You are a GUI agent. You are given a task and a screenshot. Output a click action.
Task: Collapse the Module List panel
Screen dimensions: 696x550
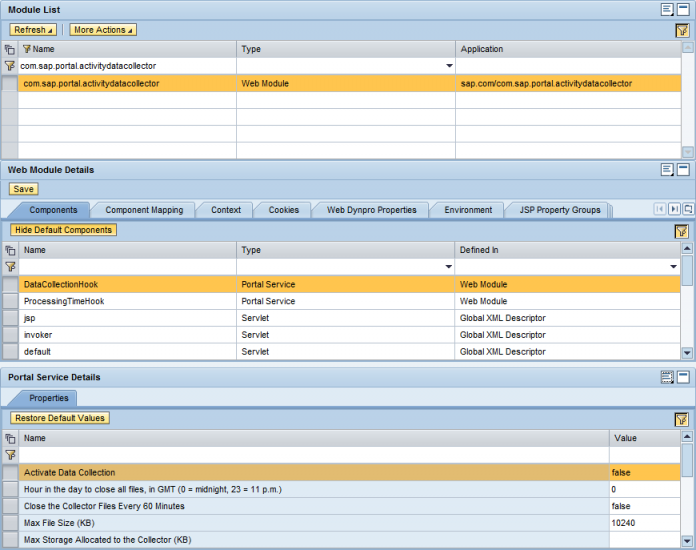click(683, 9)
